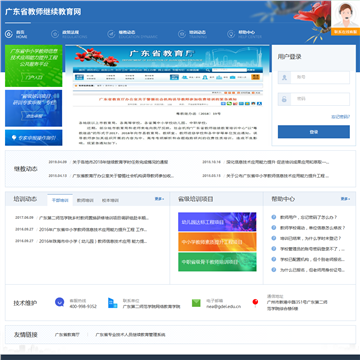Open news 关于公布广东省中小学教师信息技术 item

[278, 176]
